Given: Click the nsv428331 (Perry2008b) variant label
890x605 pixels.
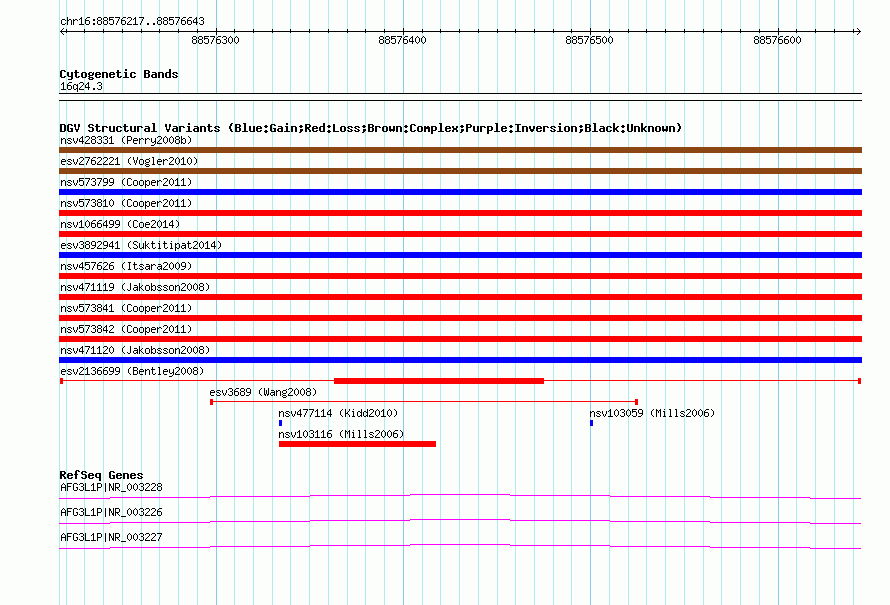Looking at the screenshot, I should pyautogui.click(x=126, y=140).
